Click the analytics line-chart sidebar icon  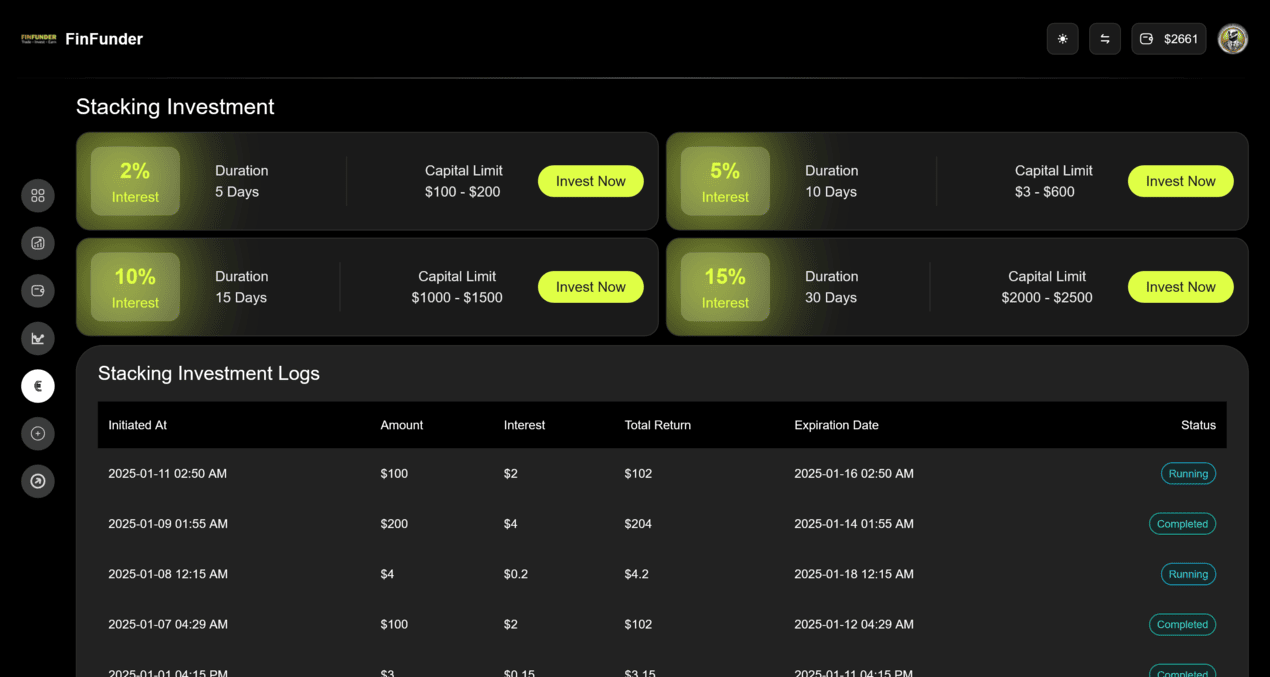(38, 338)
